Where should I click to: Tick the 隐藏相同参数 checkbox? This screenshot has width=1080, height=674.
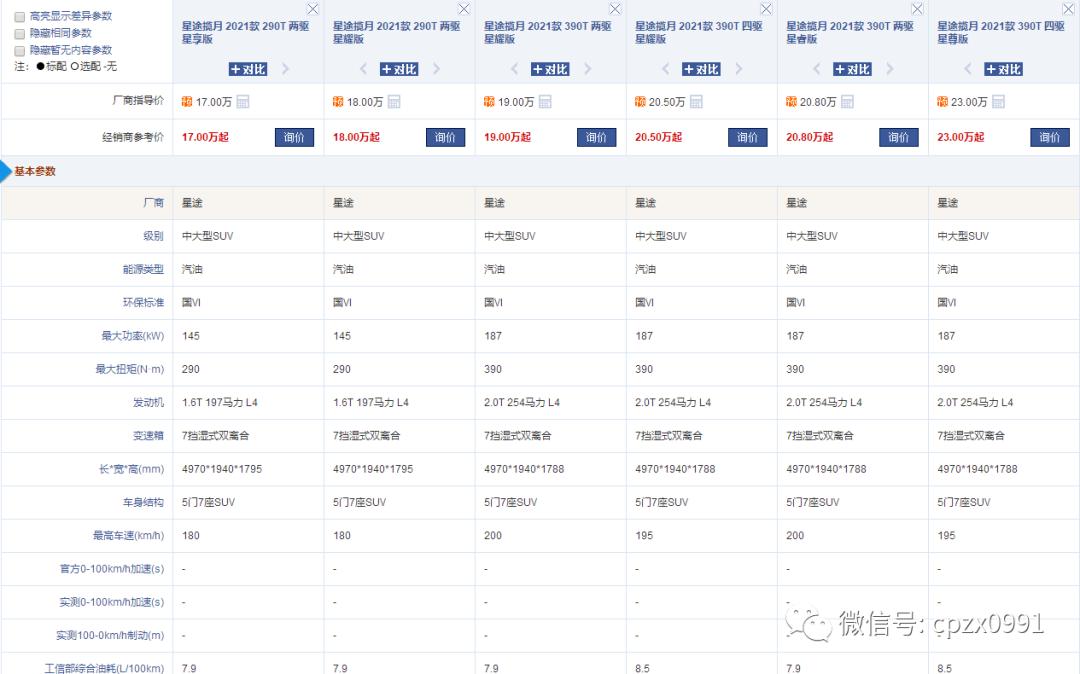20,33
